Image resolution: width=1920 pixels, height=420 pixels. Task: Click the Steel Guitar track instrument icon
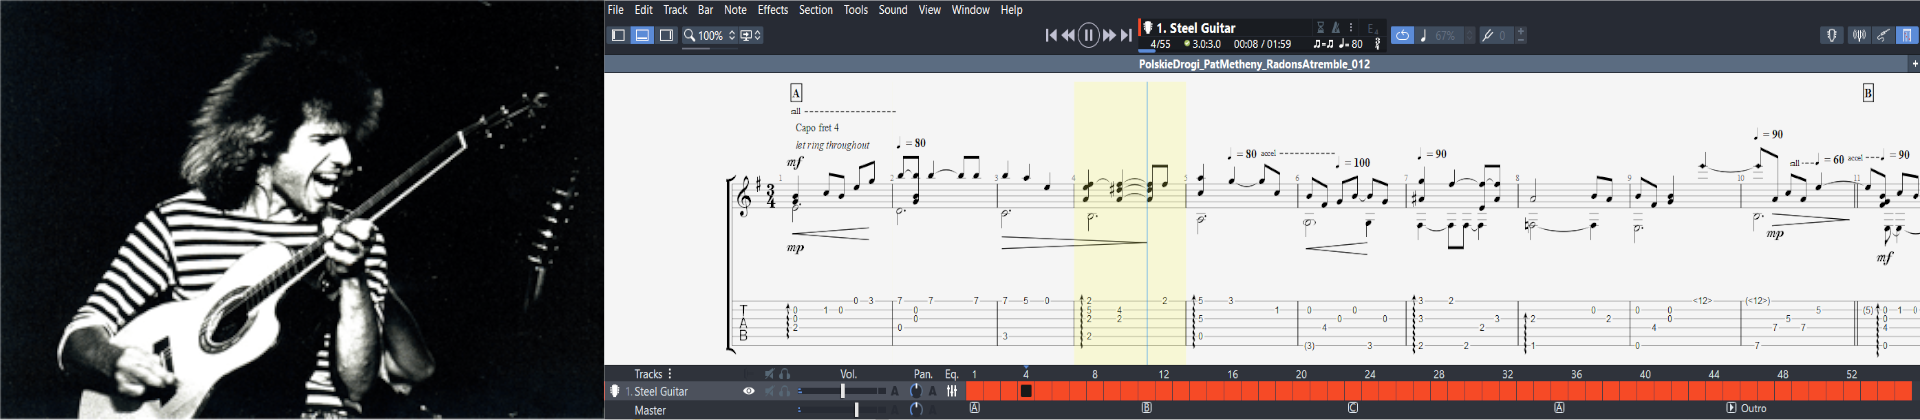pos(615,391)
